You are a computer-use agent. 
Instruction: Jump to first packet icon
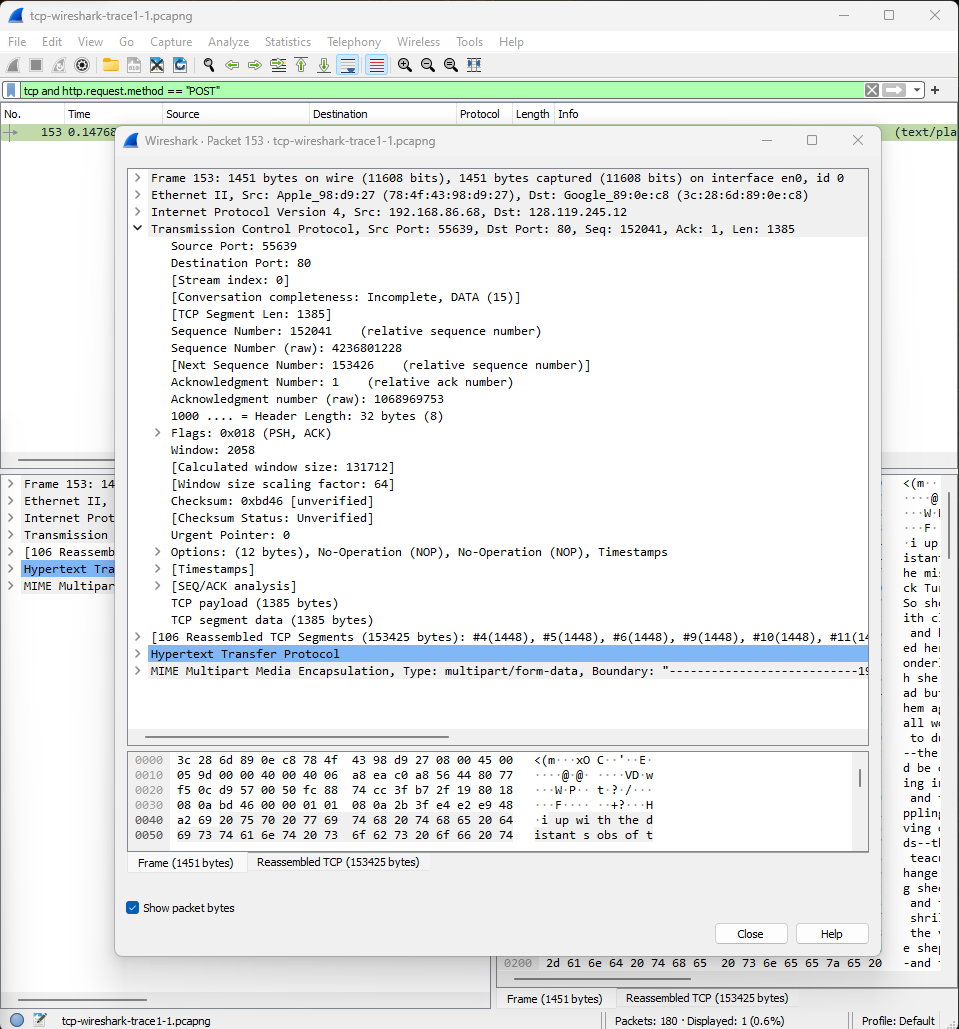coord(301,65)
